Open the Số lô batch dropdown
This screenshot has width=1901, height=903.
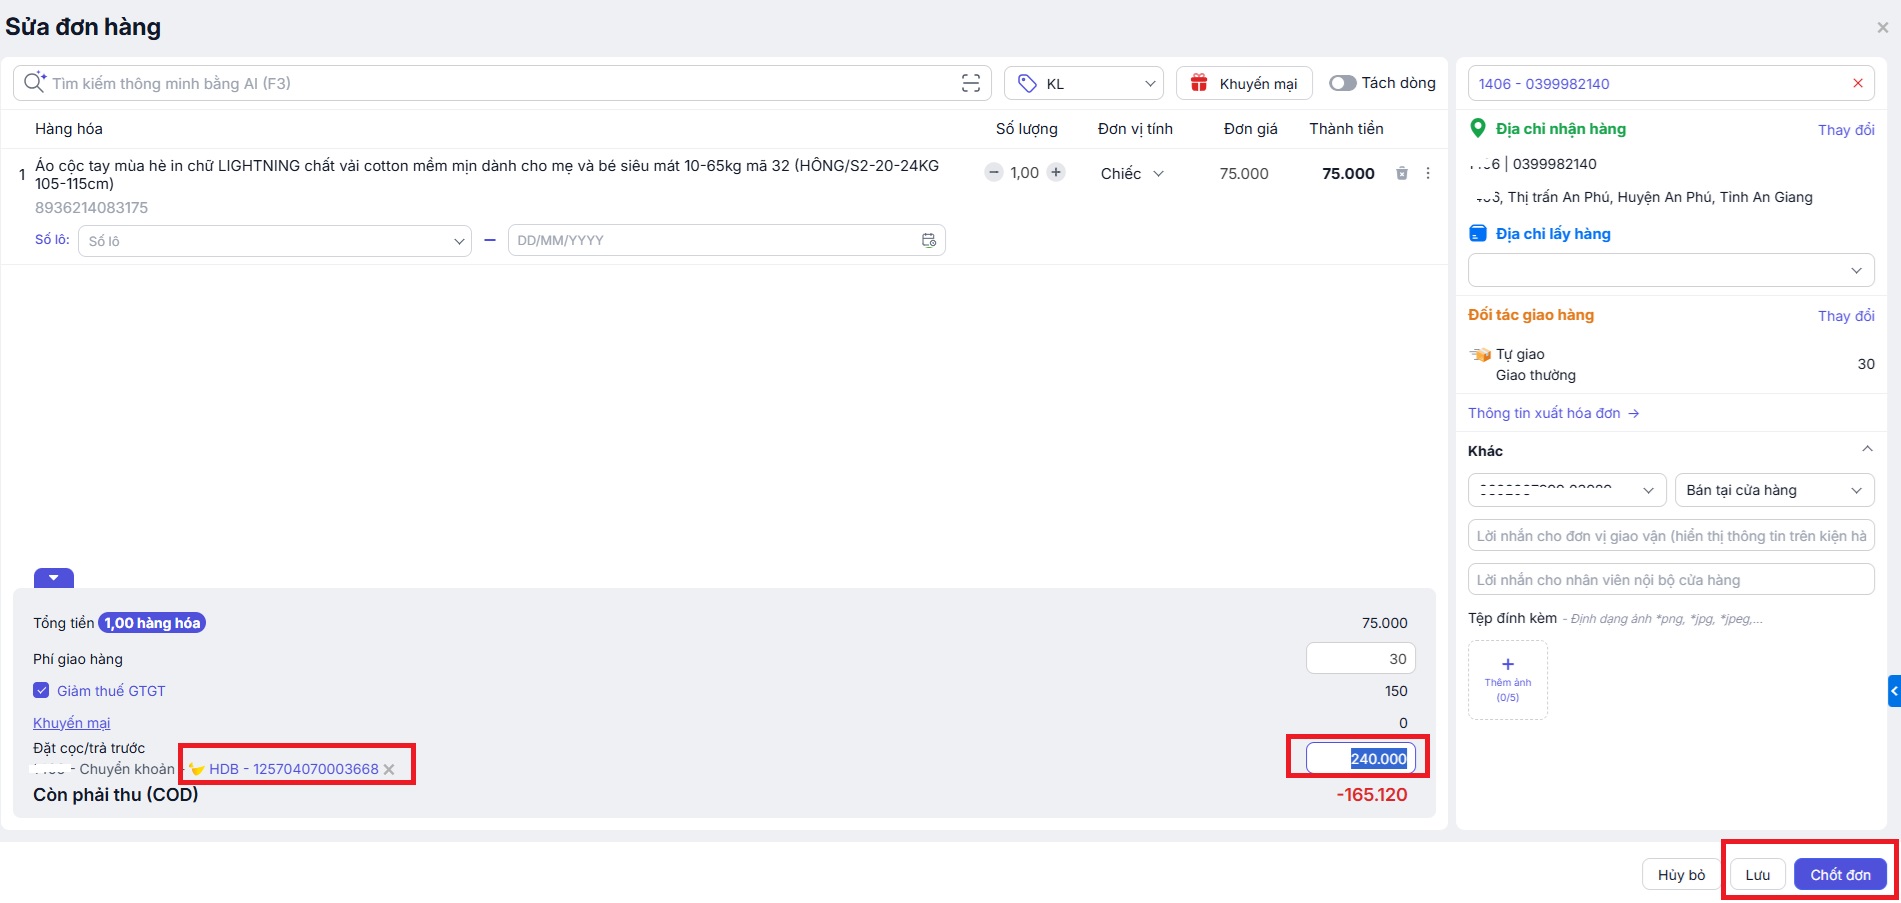pyautogui.click(x=275, y=241)
